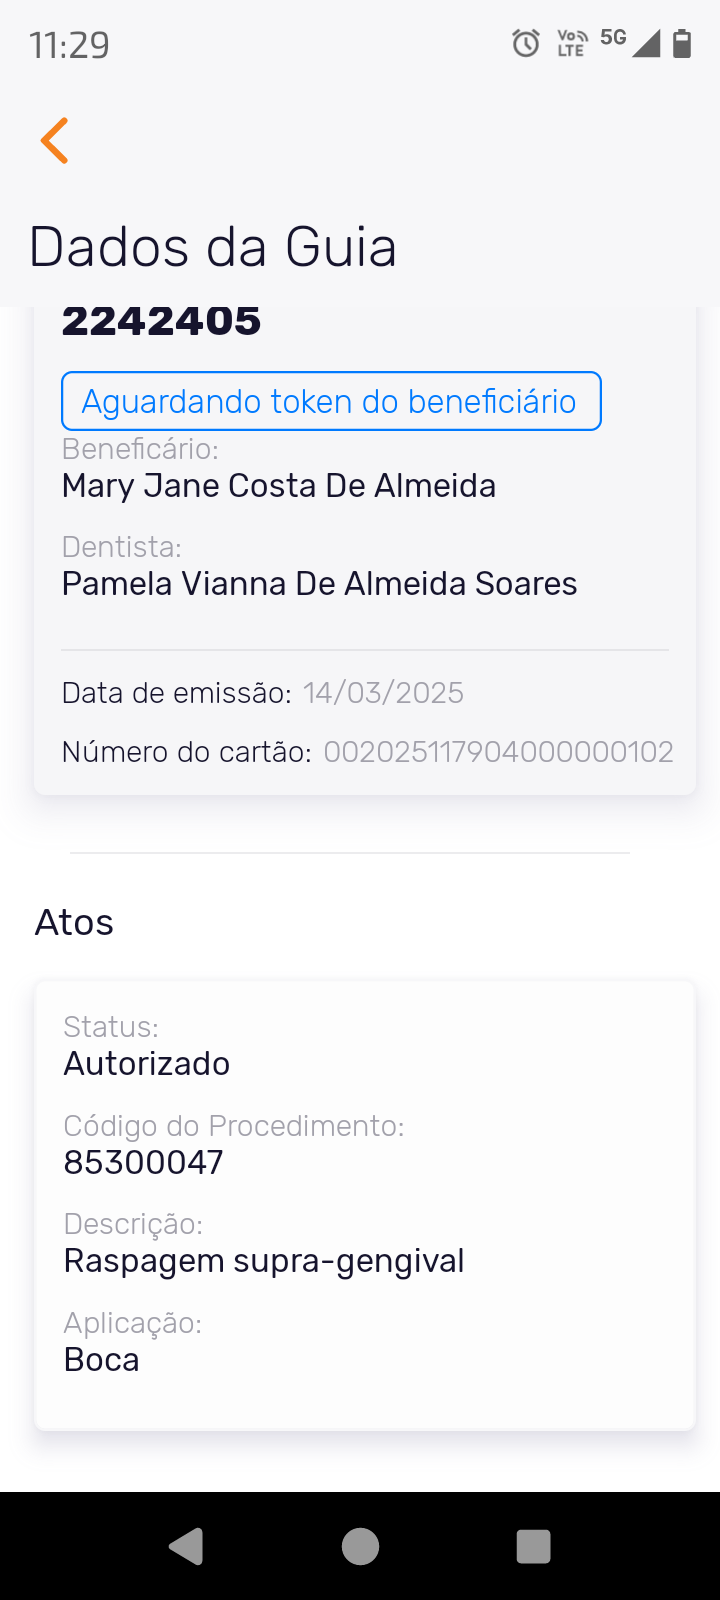
Task: Tap the battery status icon
Action: 682,43
